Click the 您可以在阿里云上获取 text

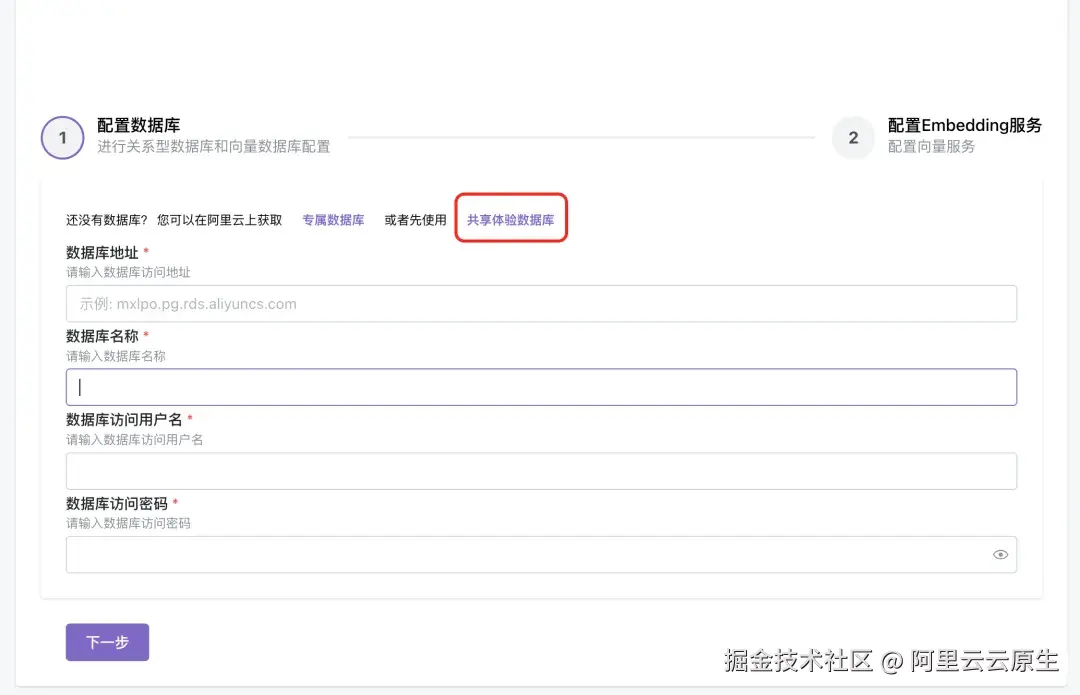[x=220, y=220]
